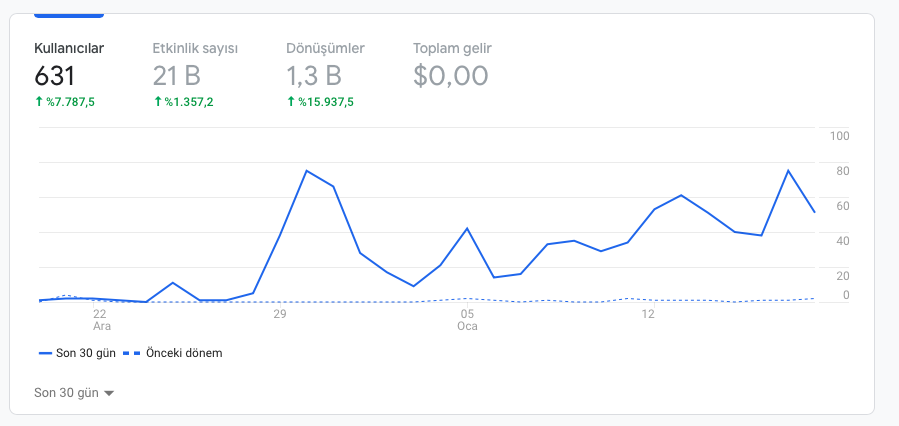Click the 631 users value

[x=54, y=76]
